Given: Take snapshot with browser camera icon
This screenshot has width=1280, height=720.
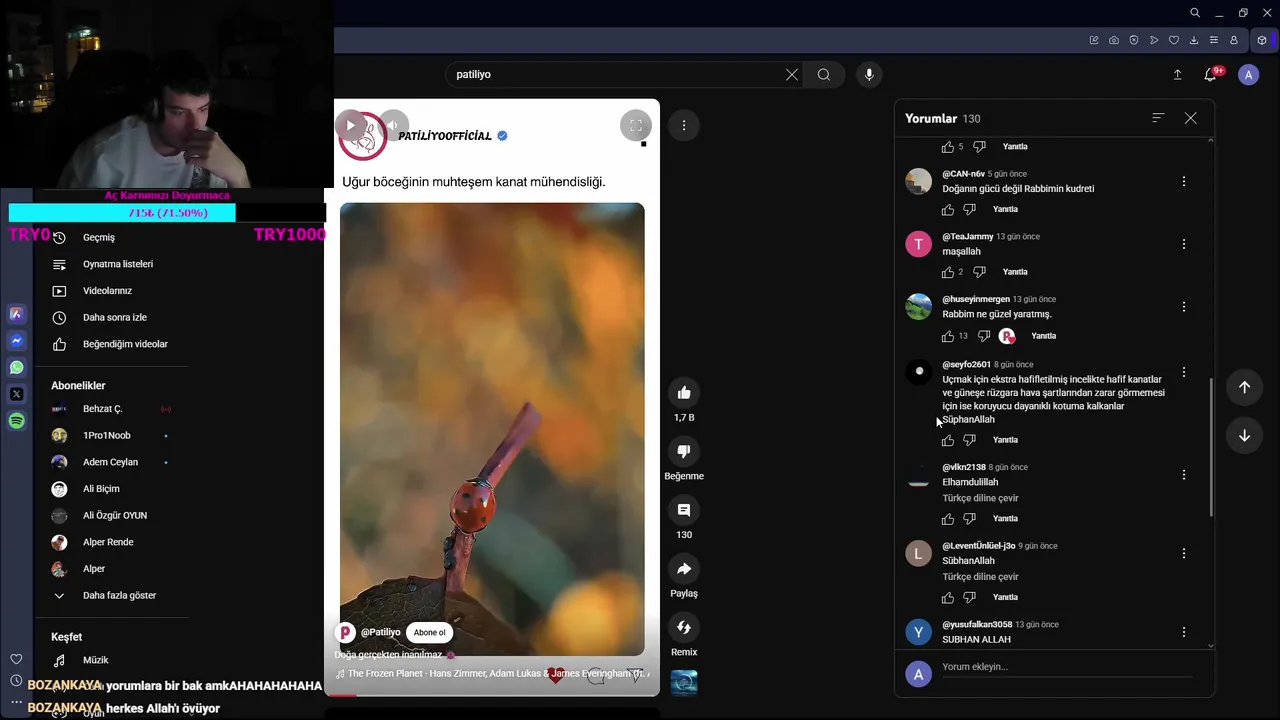Looking at the screenshot, I should pyautogui.click(x=1114, y=40).
